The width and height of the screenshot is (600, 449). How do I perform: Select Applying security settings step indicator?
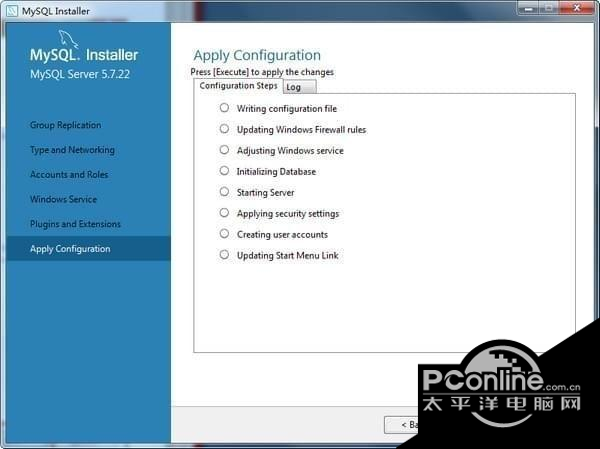click(224, 212)
